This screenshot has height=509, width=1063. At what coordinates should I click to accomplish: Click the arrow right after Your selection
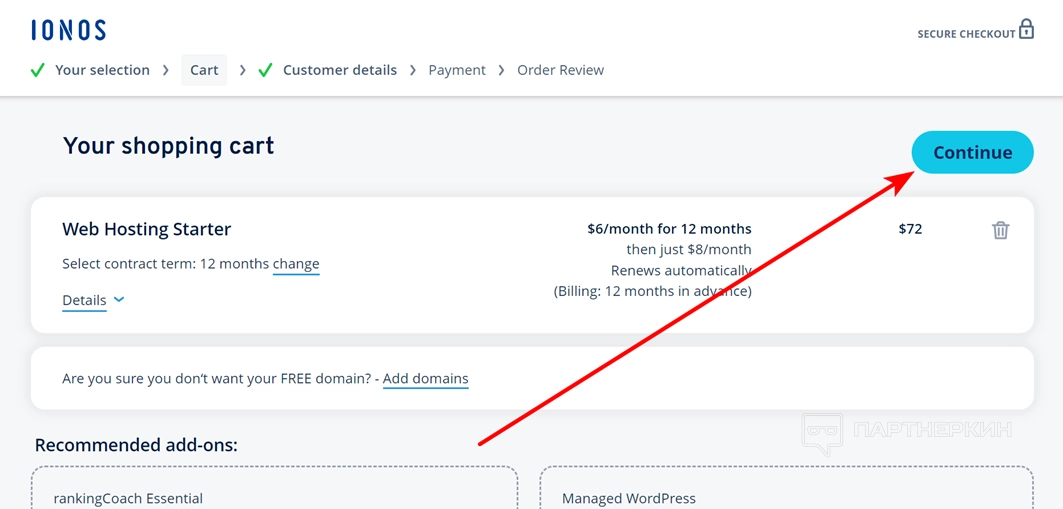[x=165, y=70]
